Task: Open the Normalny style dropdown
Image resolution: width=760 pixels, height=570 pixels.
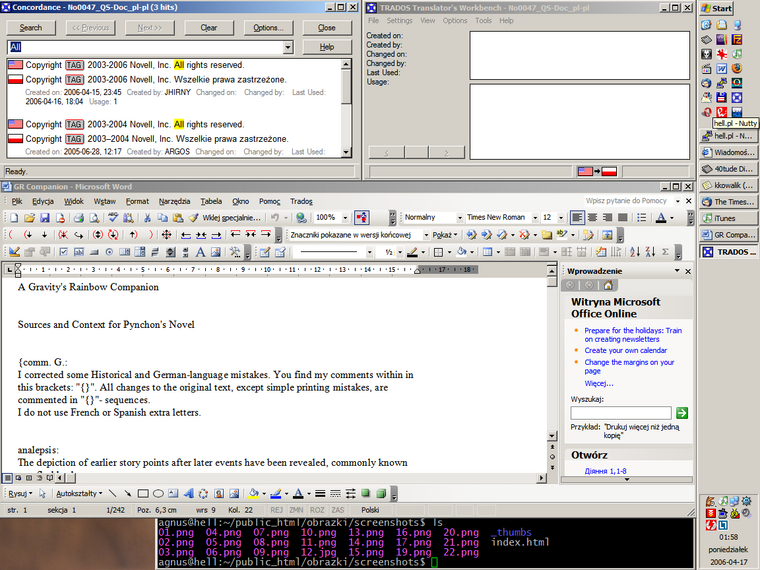Action: 460,218
